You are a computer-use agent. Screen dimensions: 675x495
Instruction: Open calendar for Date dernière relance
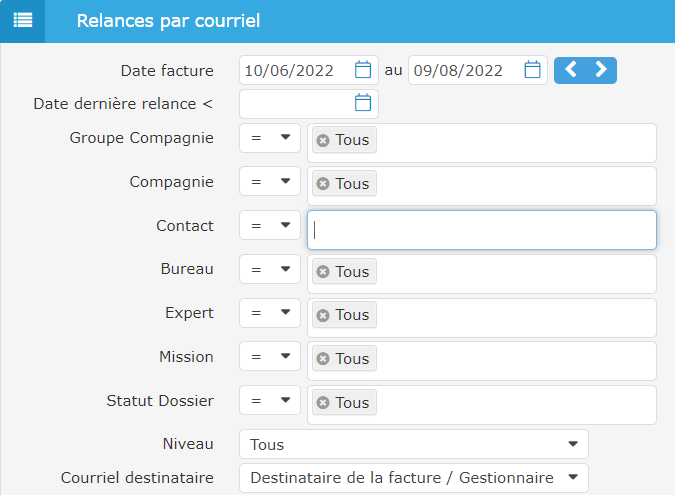363,103
